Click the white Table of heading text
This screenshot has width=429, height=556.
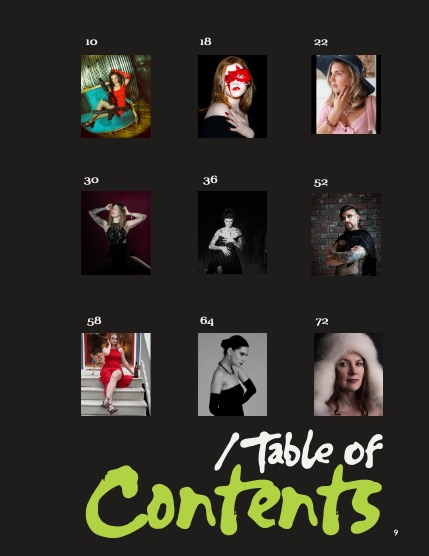(x=299, y=451)
